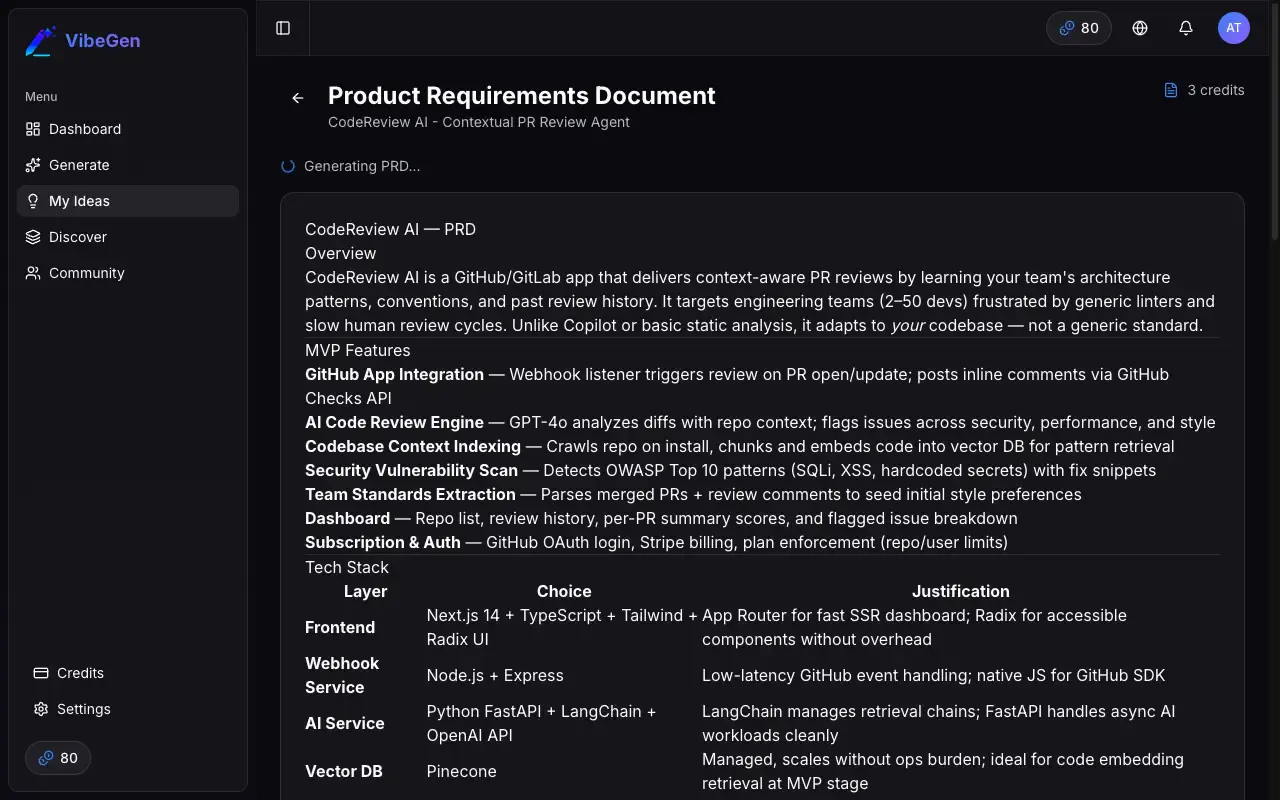
Task: Open notifications bell icon
Action: [x=1186, y=28]
